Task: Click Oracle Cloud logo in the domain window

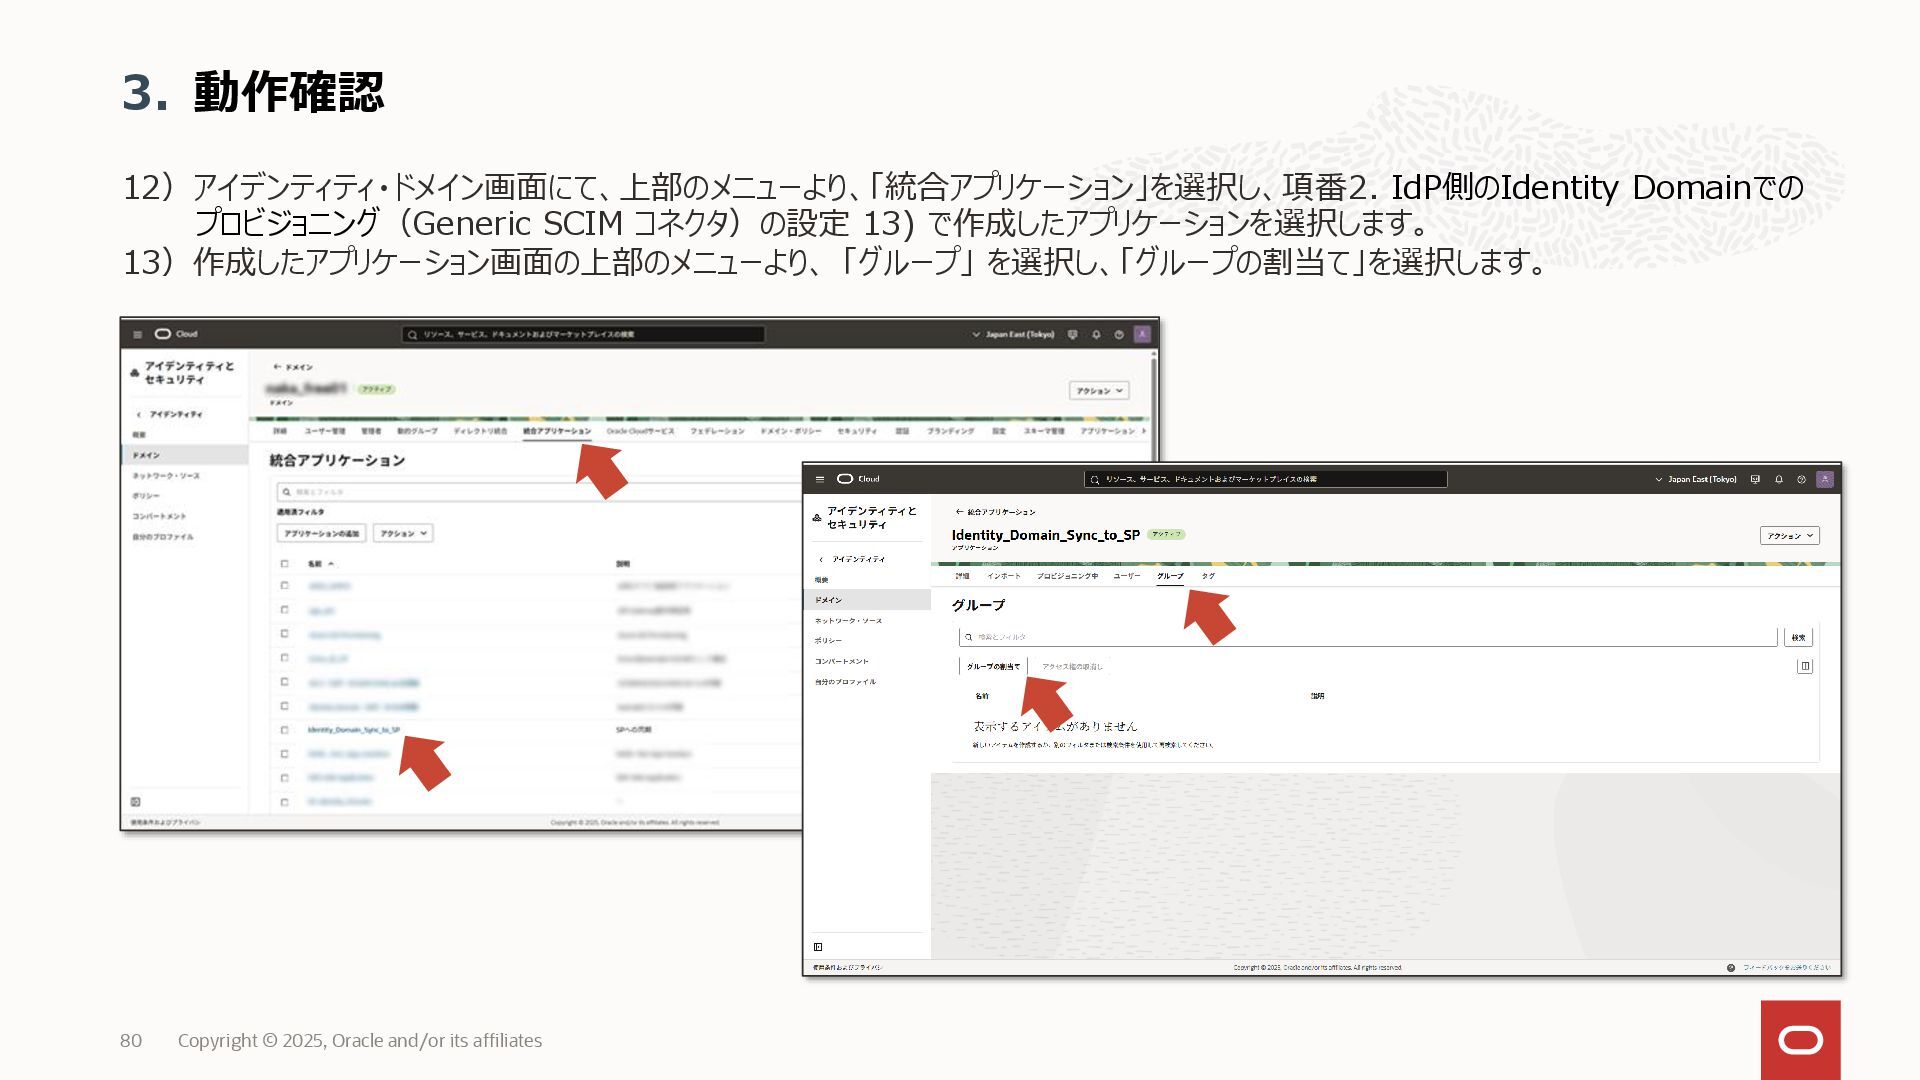Action: [x=175, y=334]
